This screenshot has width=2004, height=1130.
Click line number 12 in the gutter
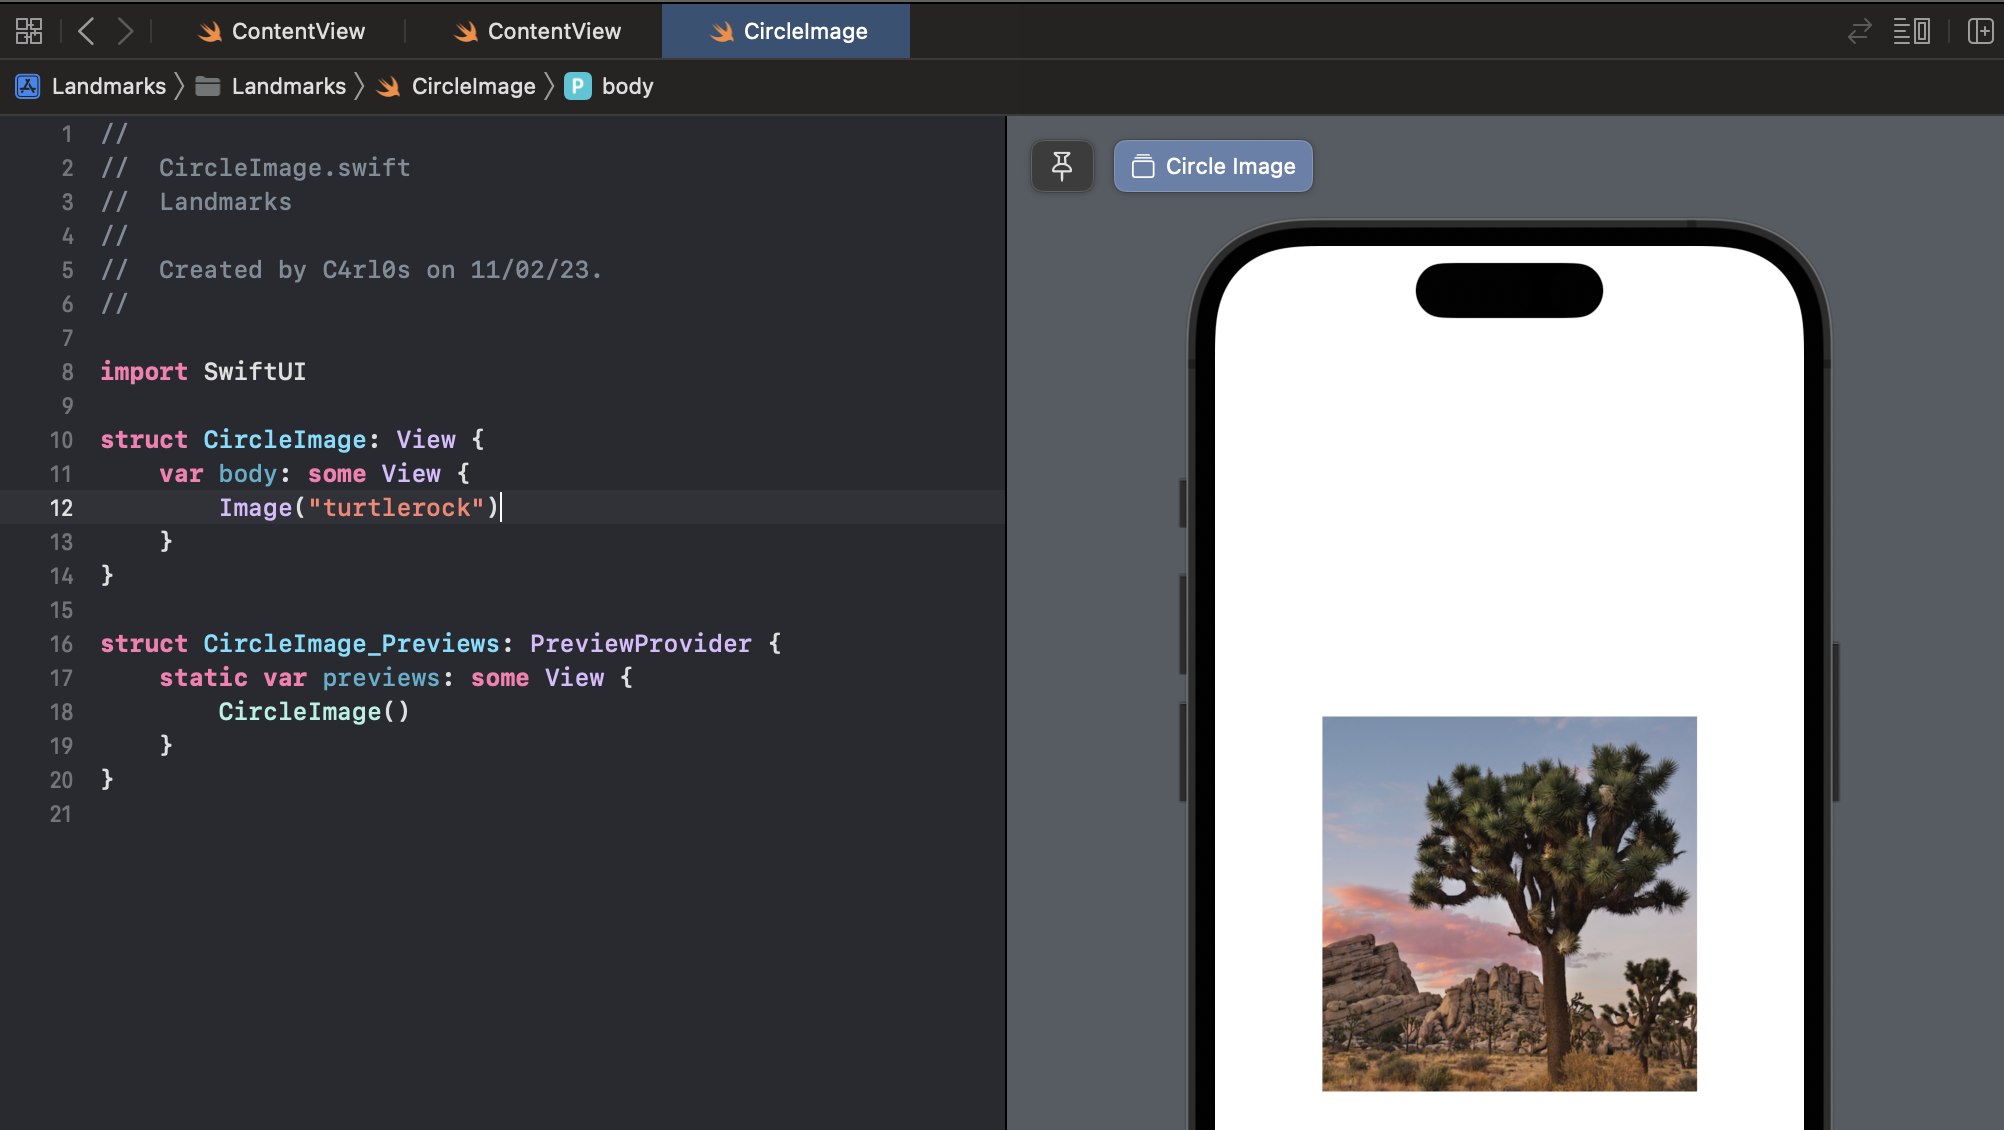[61, 508]
